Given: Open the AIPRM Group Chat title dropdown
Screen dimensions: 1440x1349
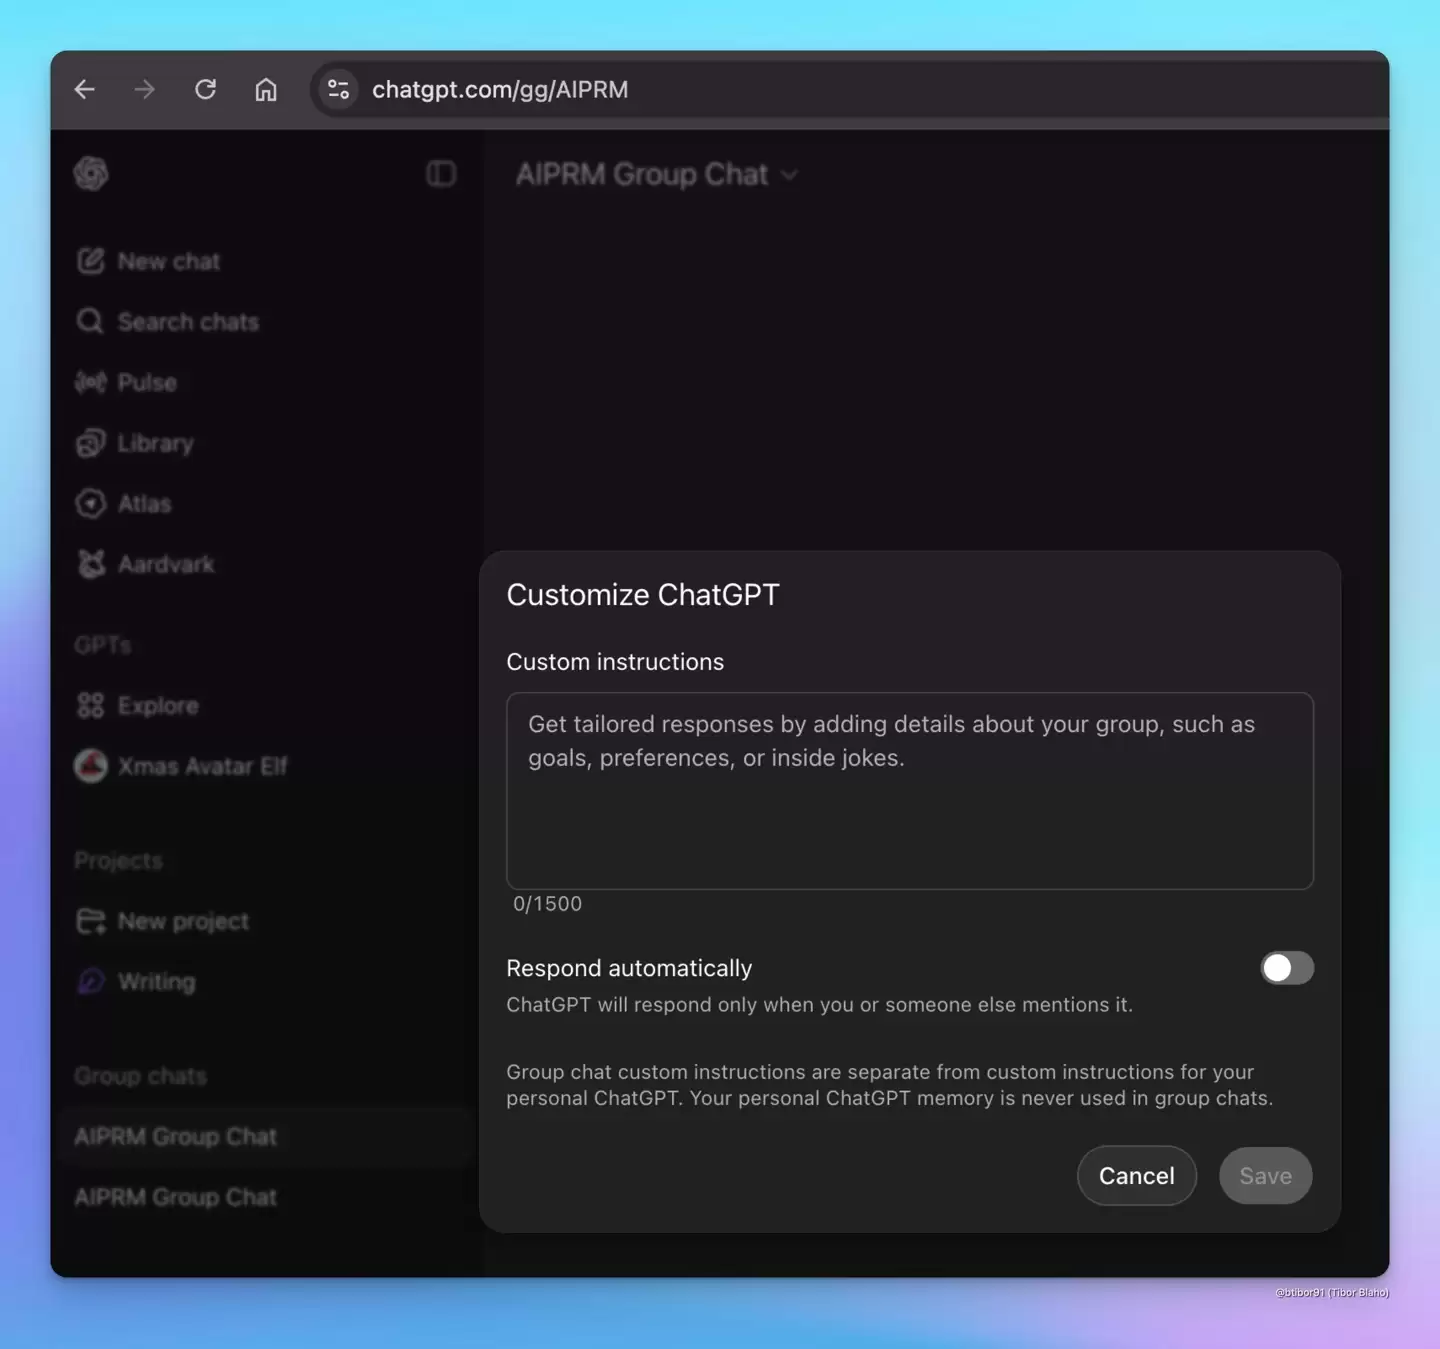Looking at the screenshot, I should [x=657, y=174].
